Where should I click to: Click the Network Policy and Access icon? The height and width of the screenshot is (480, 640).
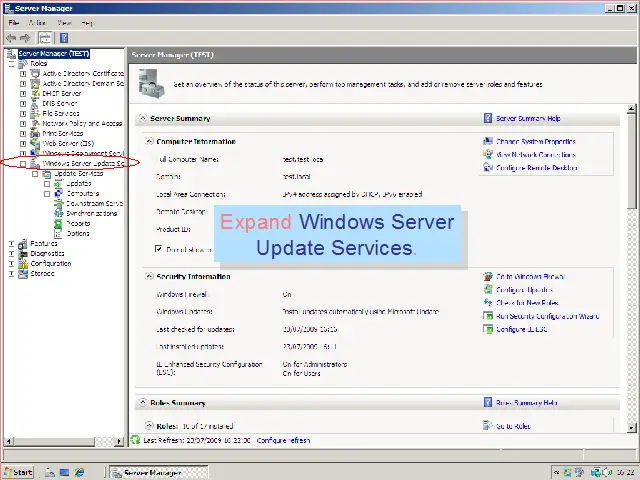point(35,123)
